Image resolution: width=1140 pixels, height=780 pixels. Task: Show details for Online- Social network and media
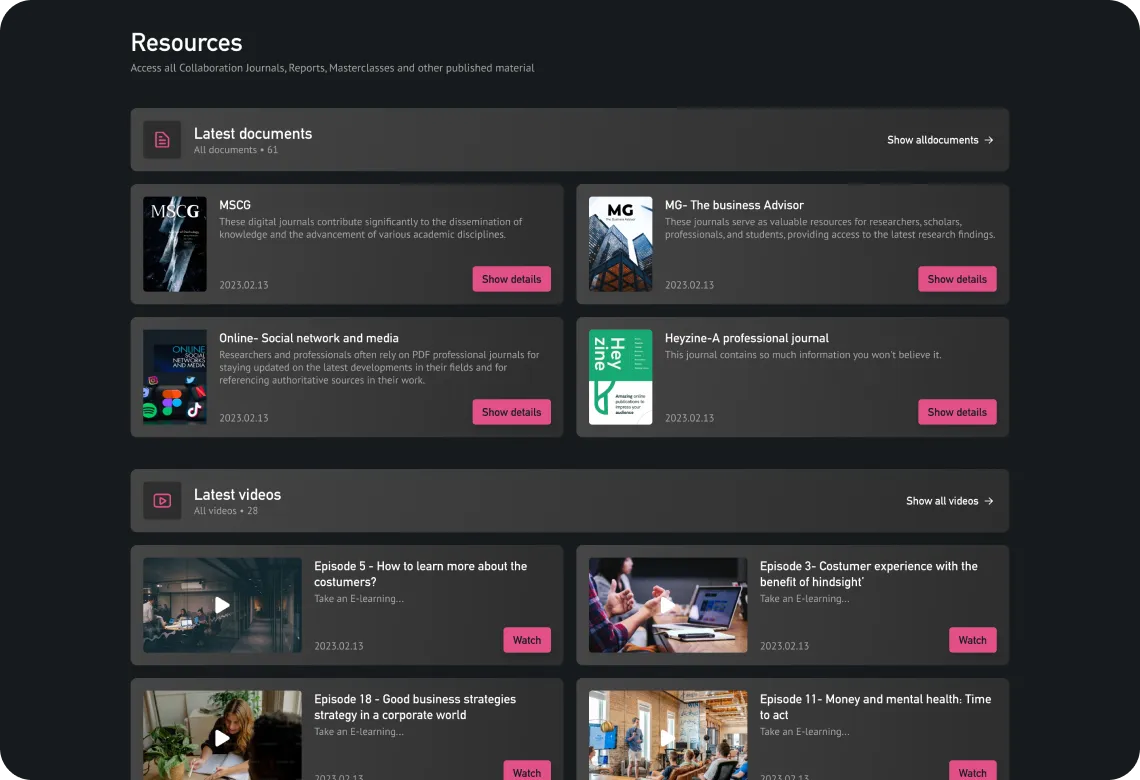tap(512, 412)
